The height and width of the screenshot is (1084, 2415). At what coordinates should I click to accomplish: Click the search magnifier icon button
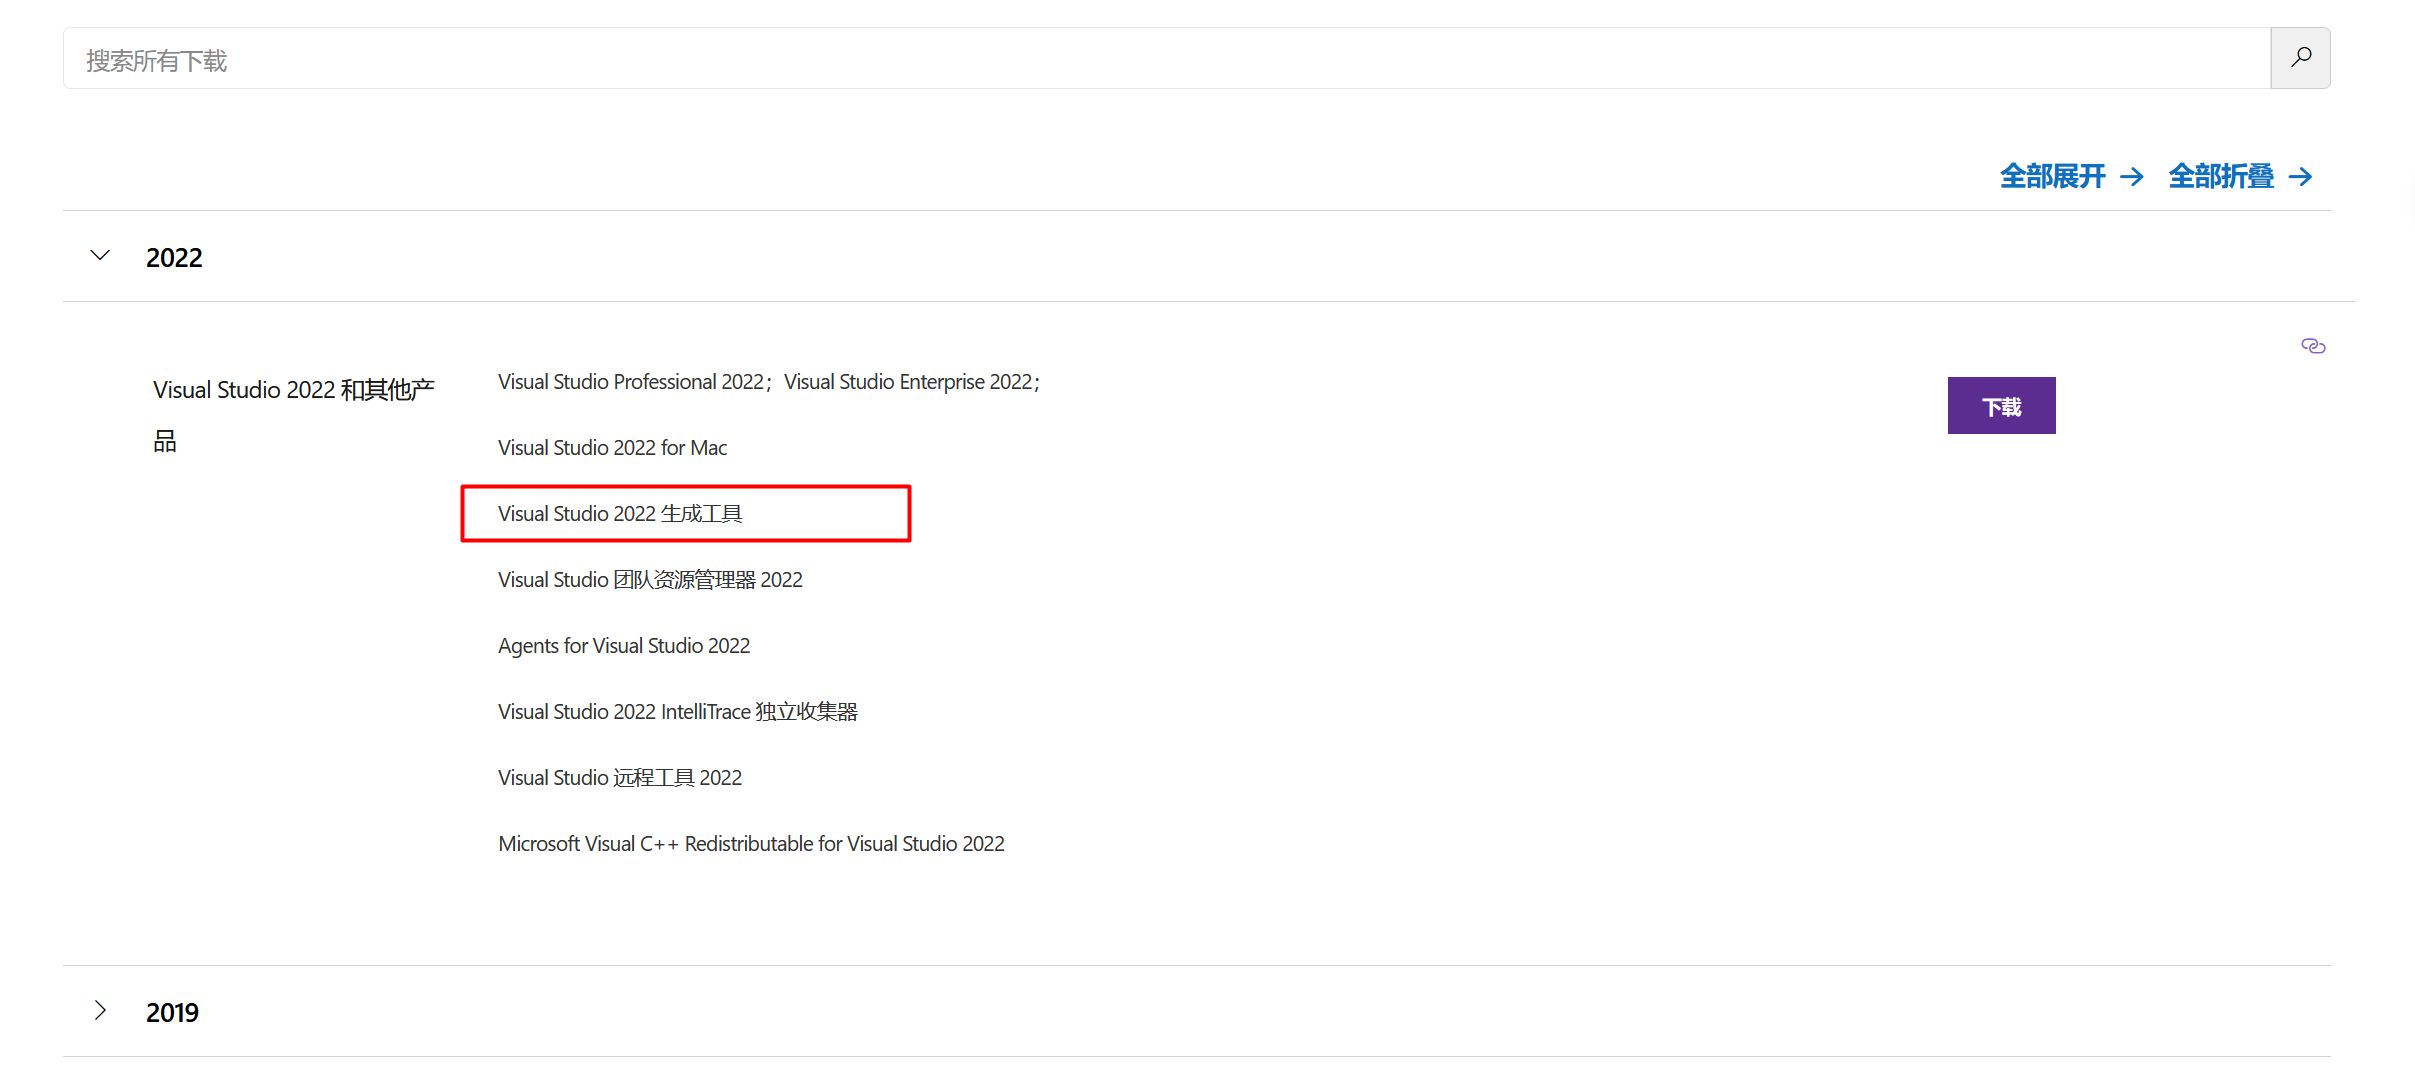[2300, 58]
